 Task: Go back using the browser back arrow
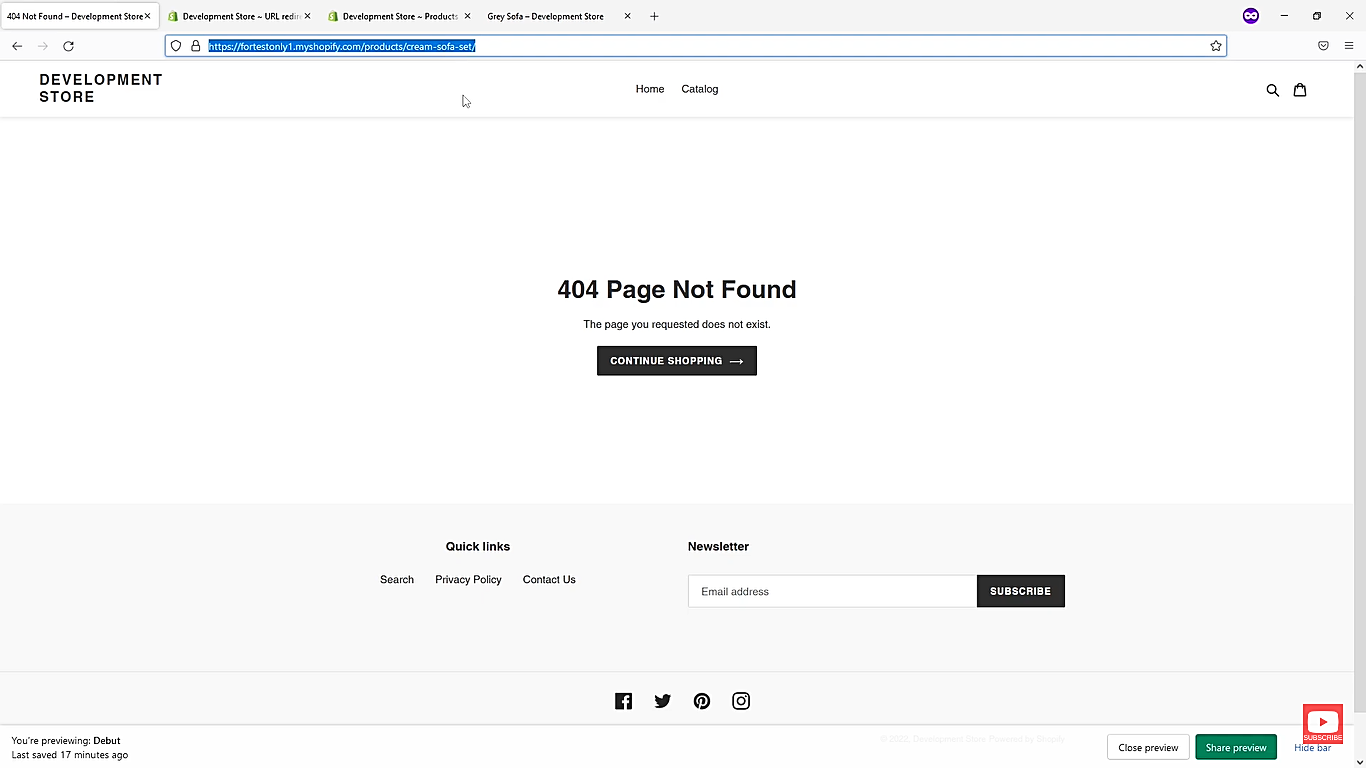[x=17, y=46]
